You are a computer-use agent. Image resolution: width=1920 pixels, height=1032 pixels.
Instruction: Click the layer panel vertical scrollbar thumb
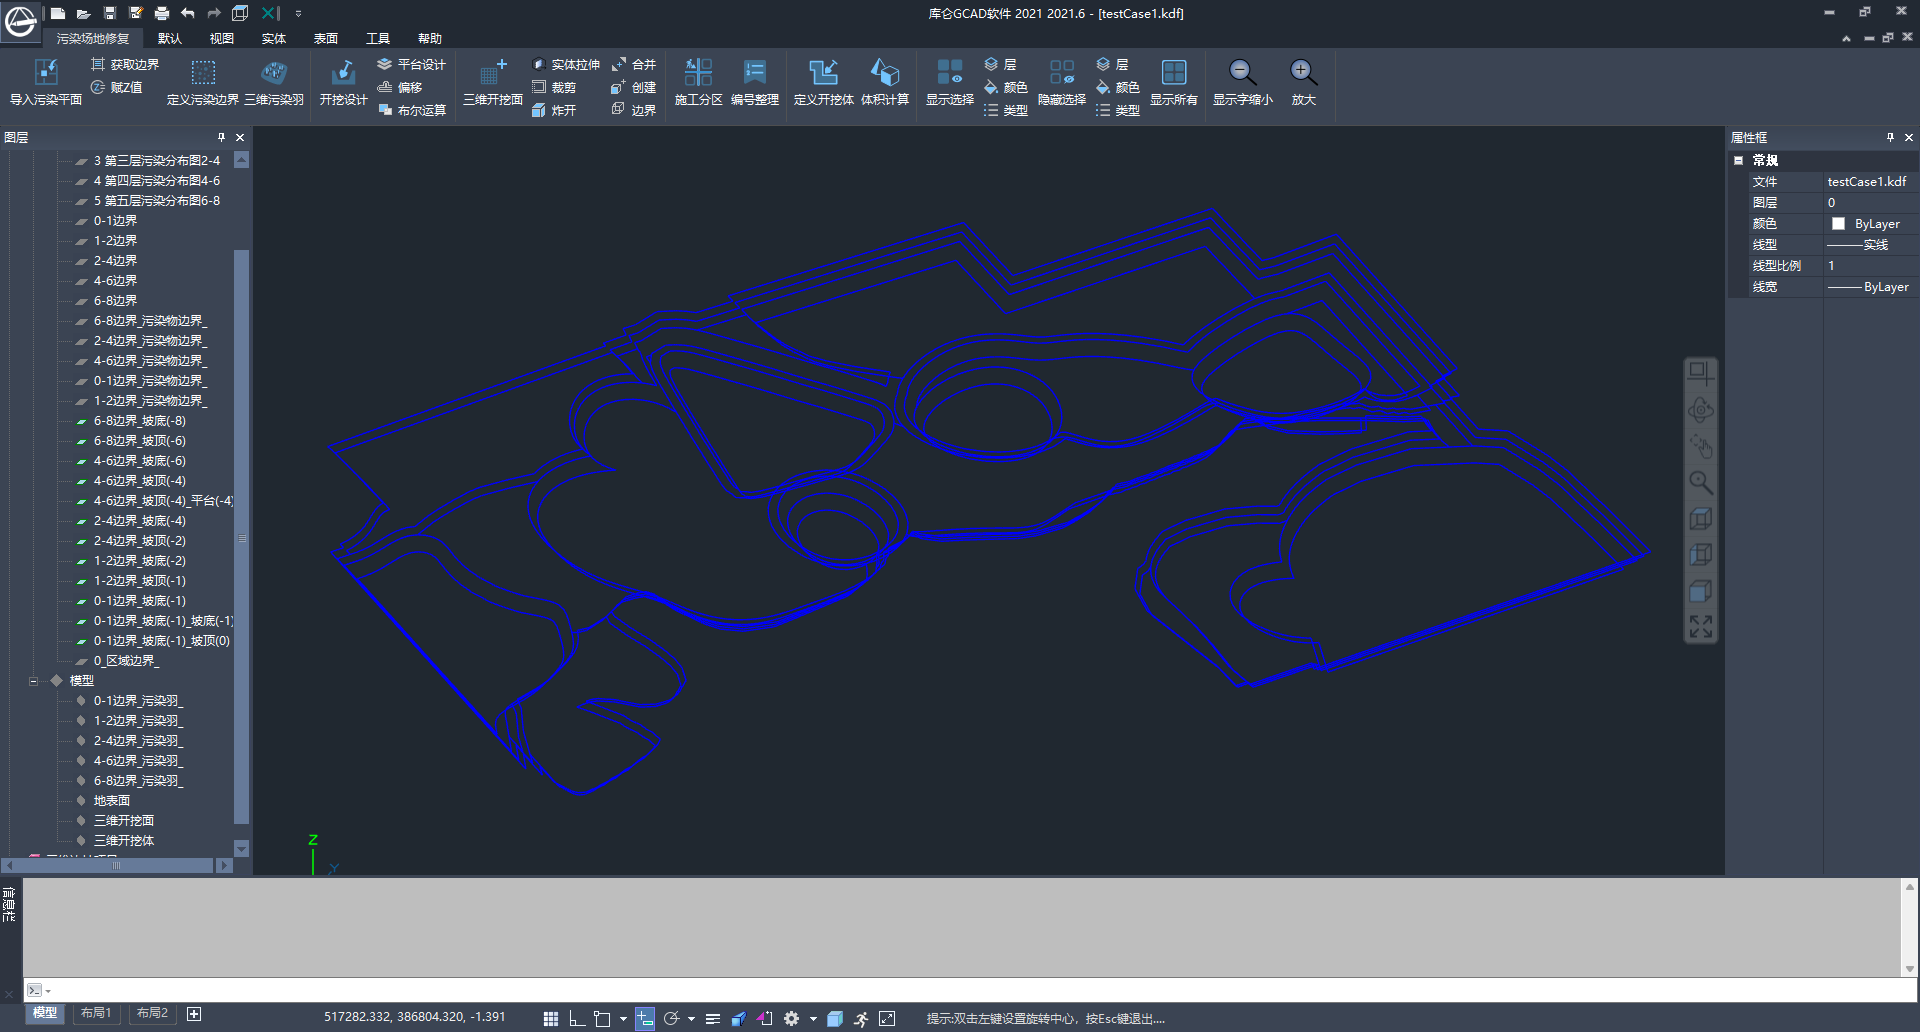[241, 537]
